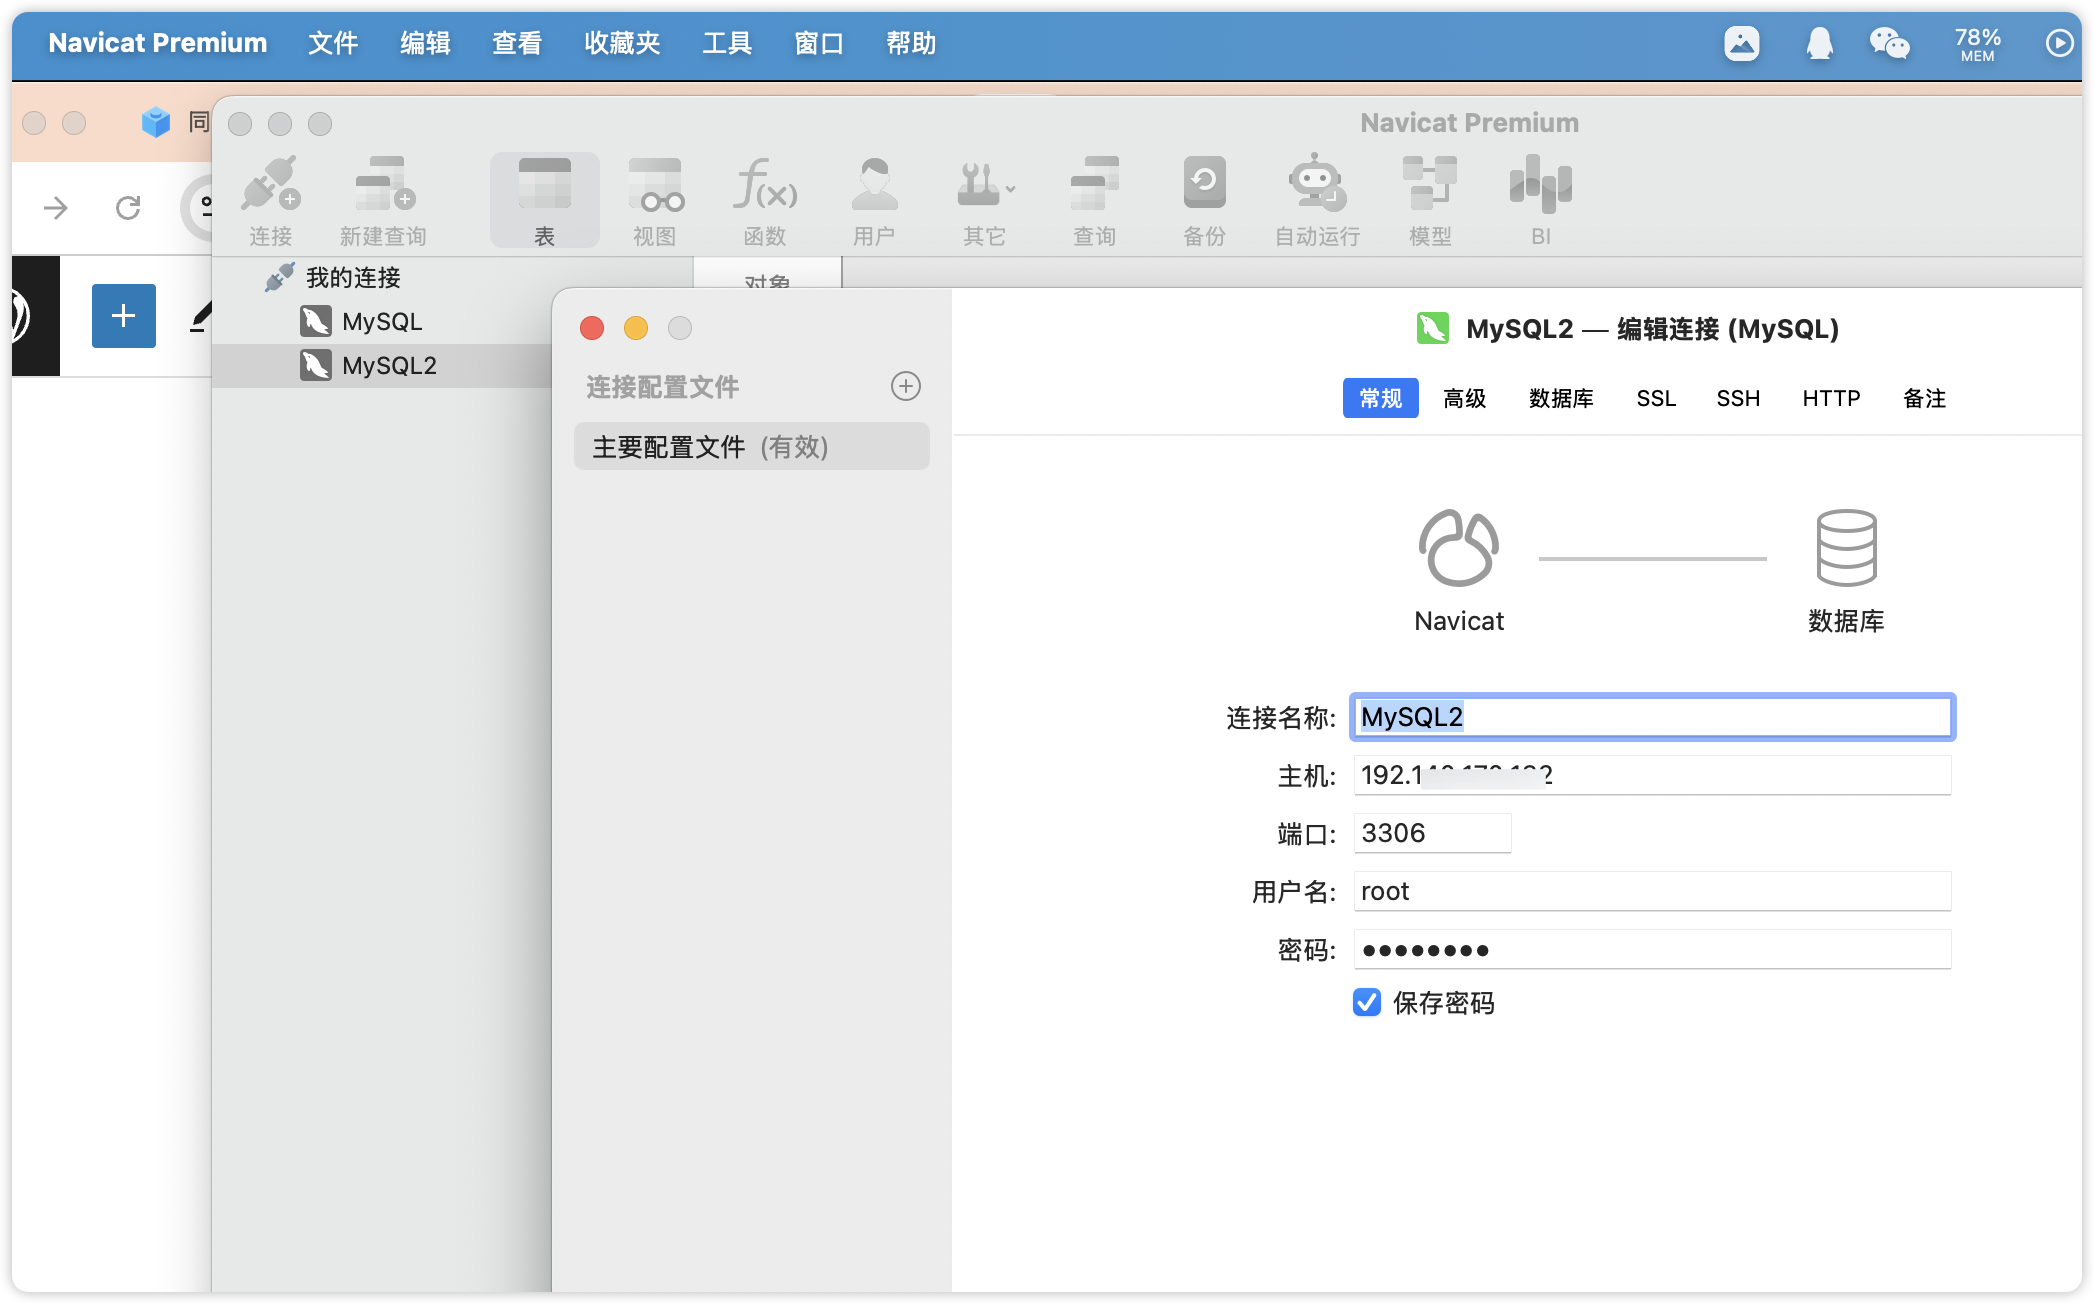This screenshot has height=1304, width=2094.
Task: Switch to the 常规 (General) tab
Action: click(x=1380, y=398)
